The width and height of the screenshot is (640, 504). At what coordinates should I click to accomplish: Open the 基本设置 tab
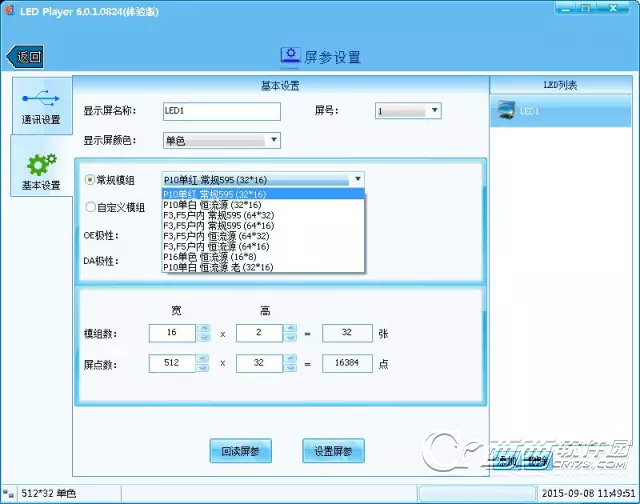point(42,167)
